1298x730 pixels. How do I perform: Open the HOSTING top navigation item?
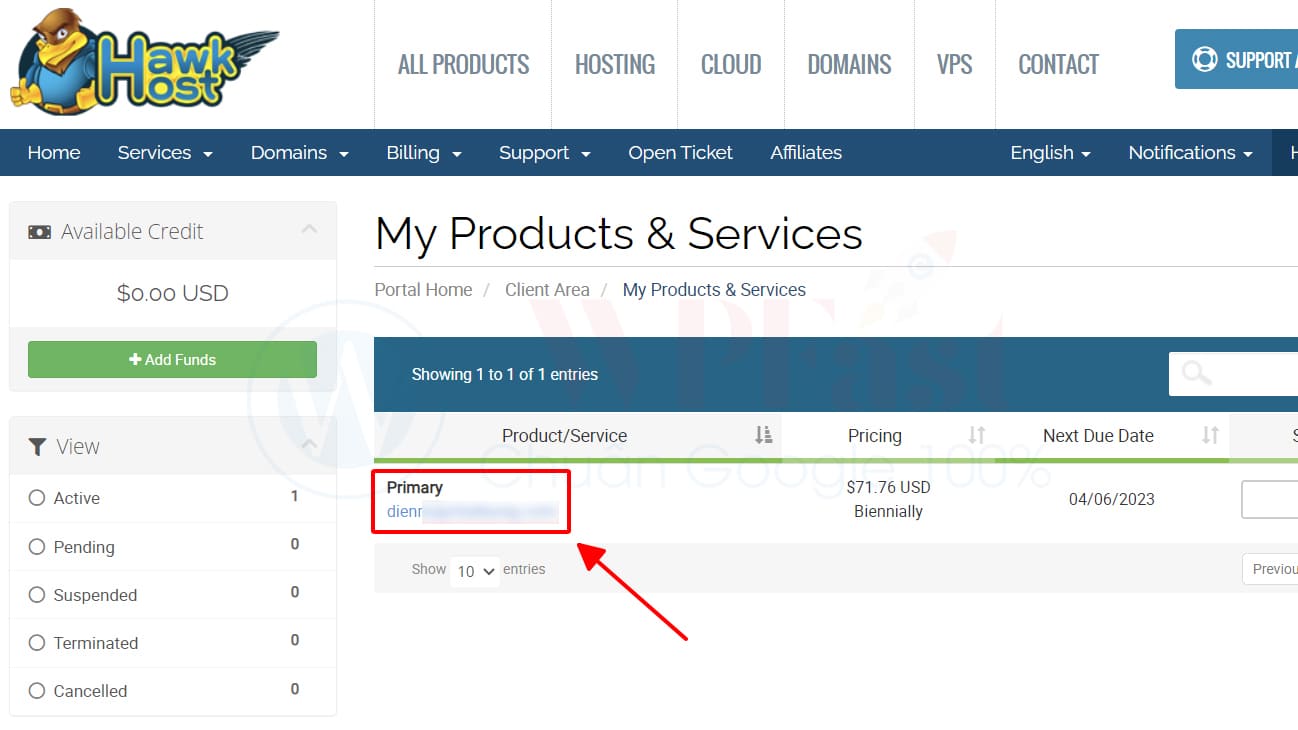pos(614,65)
